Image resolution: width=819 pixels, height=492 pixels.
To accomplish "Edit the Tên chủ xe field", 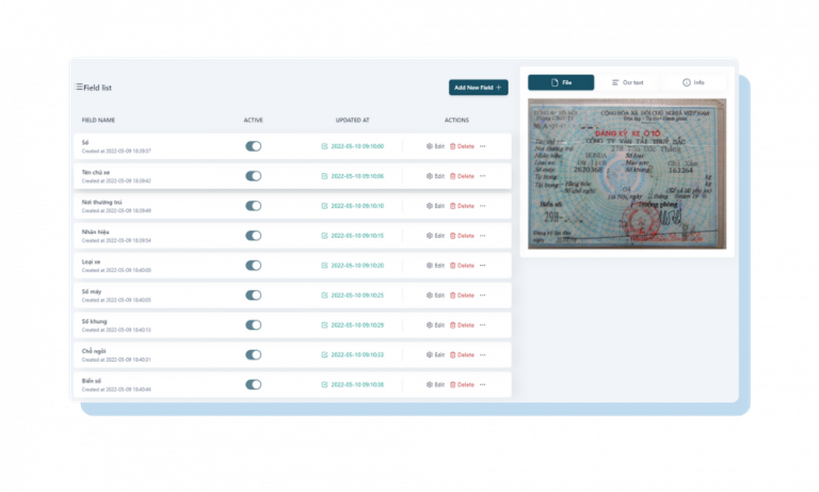I will coord(435,176).
